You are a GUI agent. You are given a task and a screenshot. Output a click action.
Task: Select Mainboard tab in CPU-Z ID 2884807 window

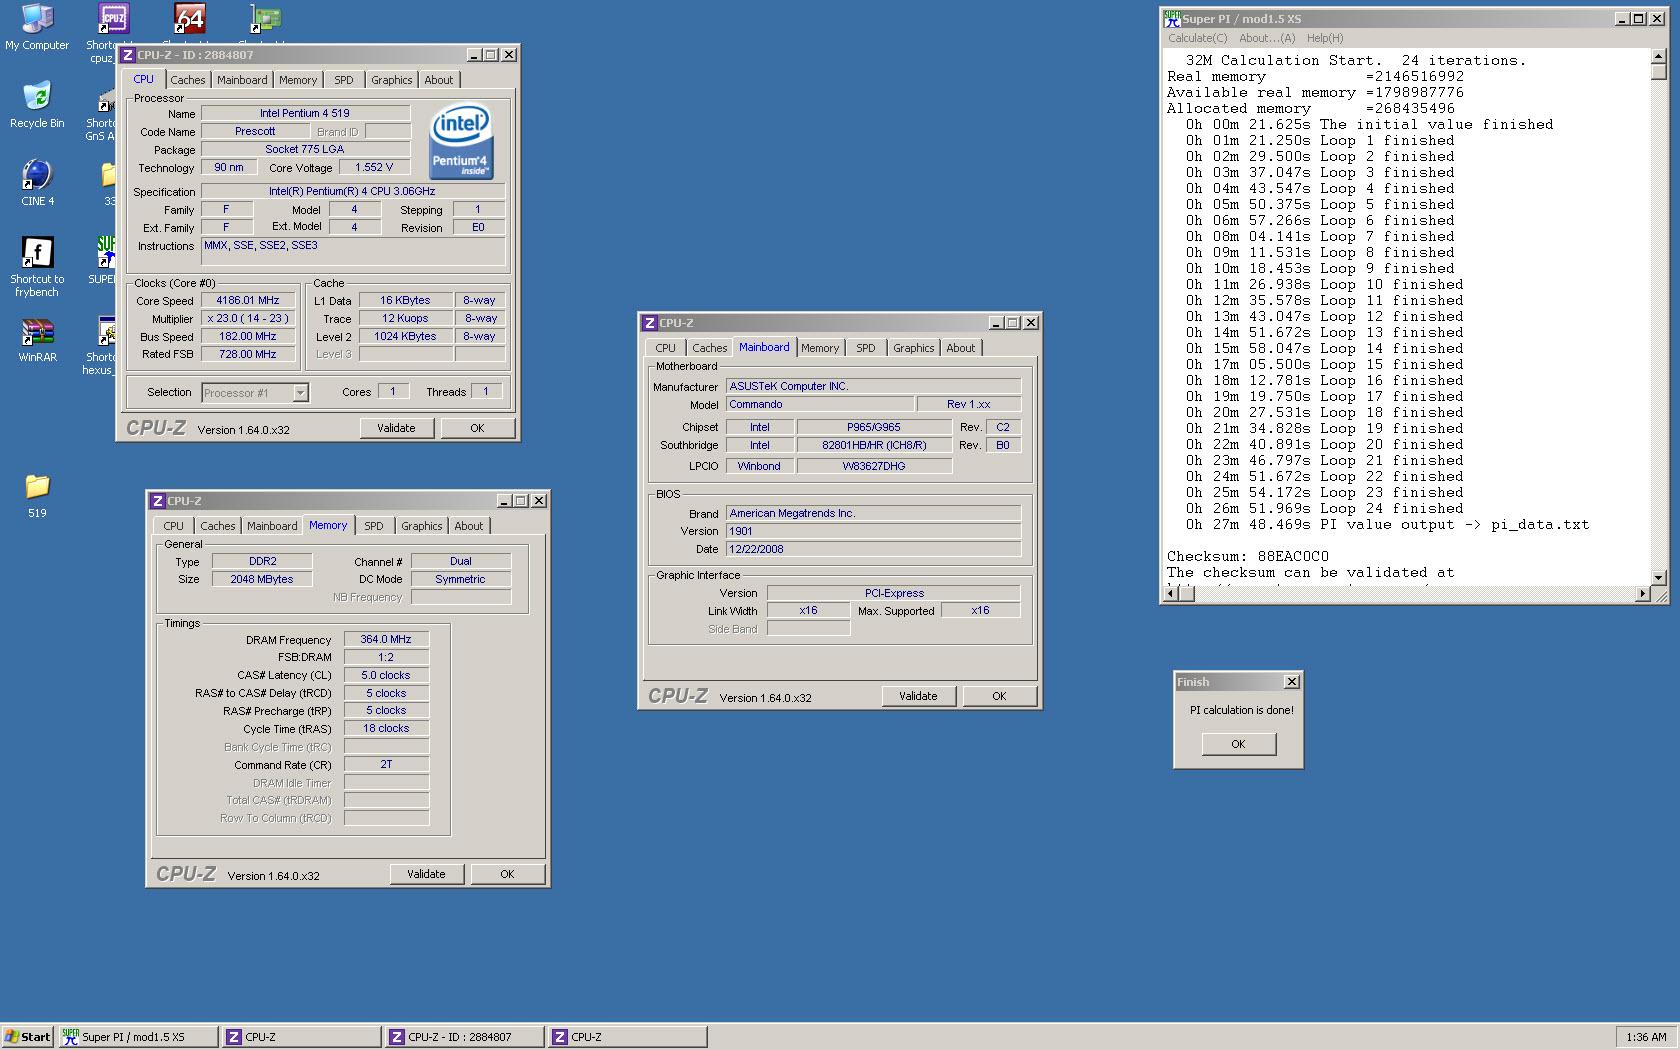pos(242,80)
